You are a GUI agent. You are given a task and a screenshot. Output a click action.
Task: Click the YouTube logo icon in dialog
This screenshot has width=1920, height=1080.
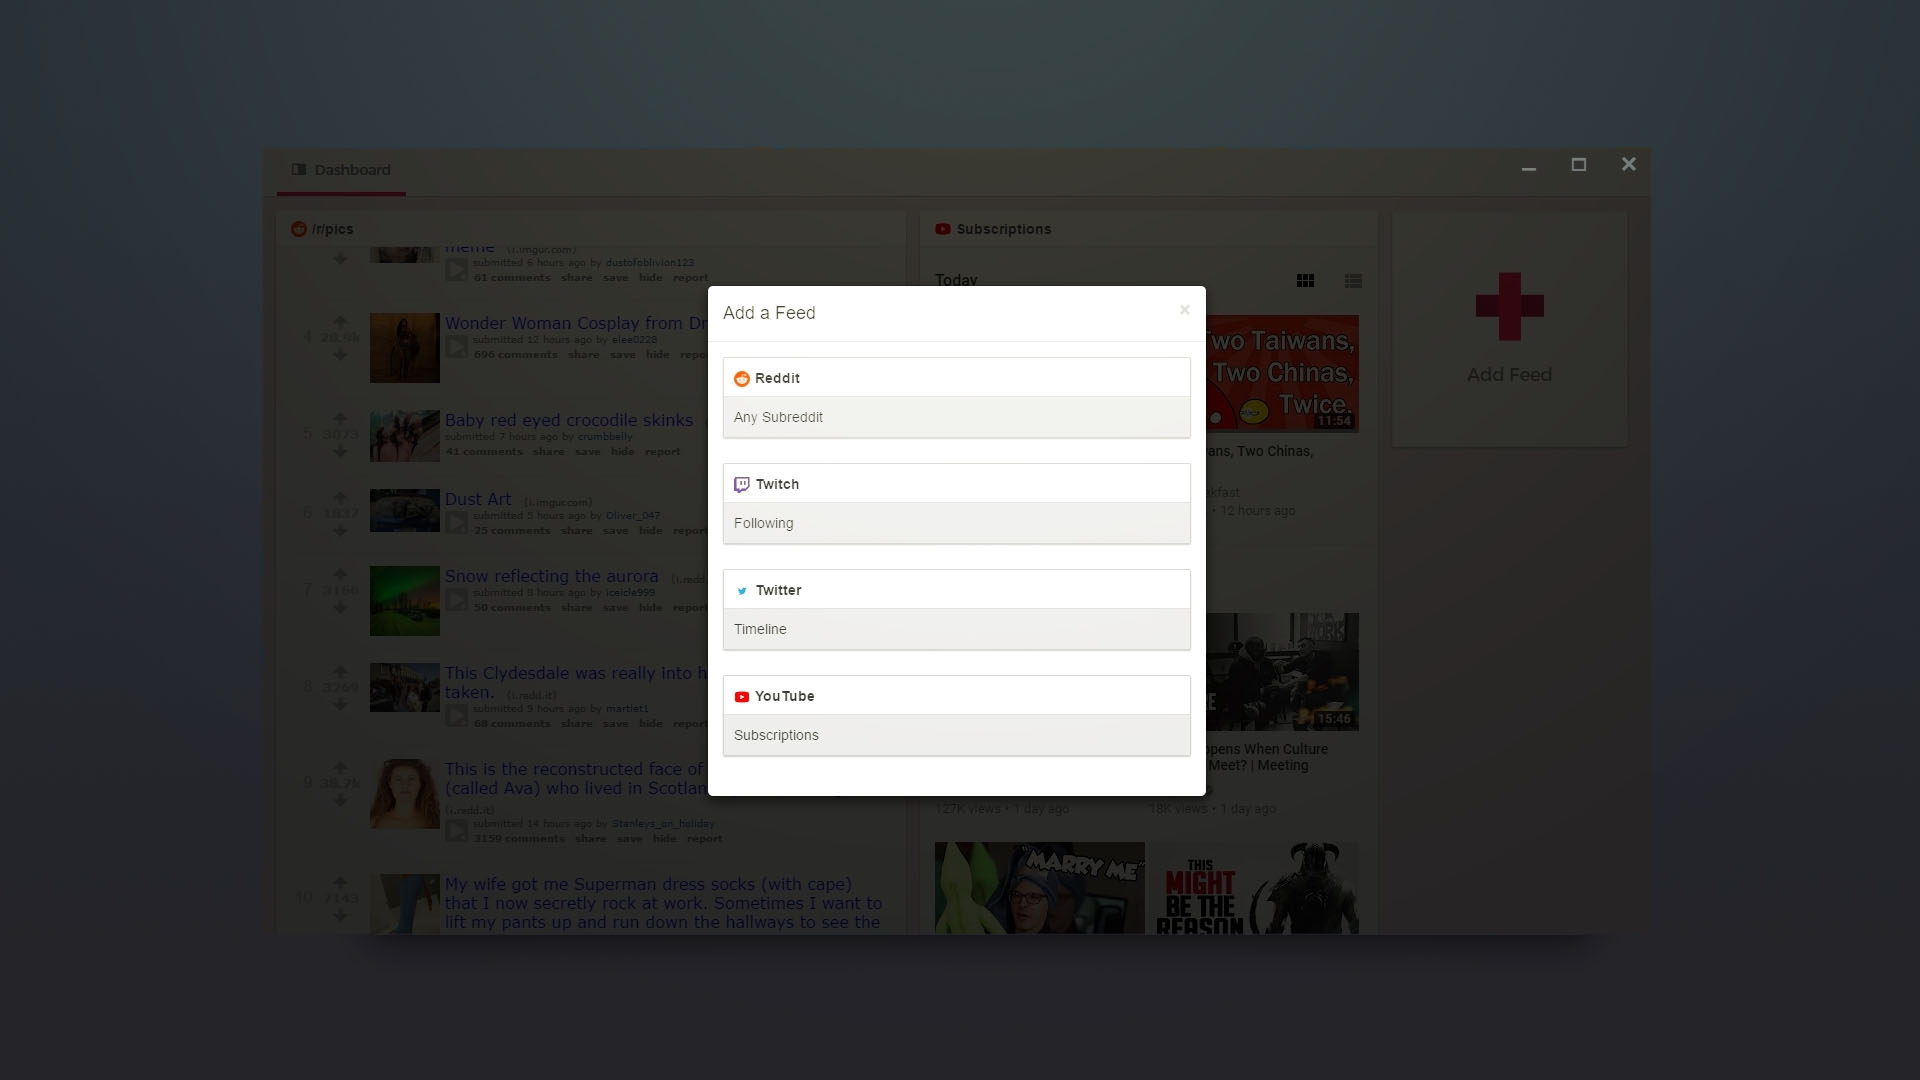742,697
